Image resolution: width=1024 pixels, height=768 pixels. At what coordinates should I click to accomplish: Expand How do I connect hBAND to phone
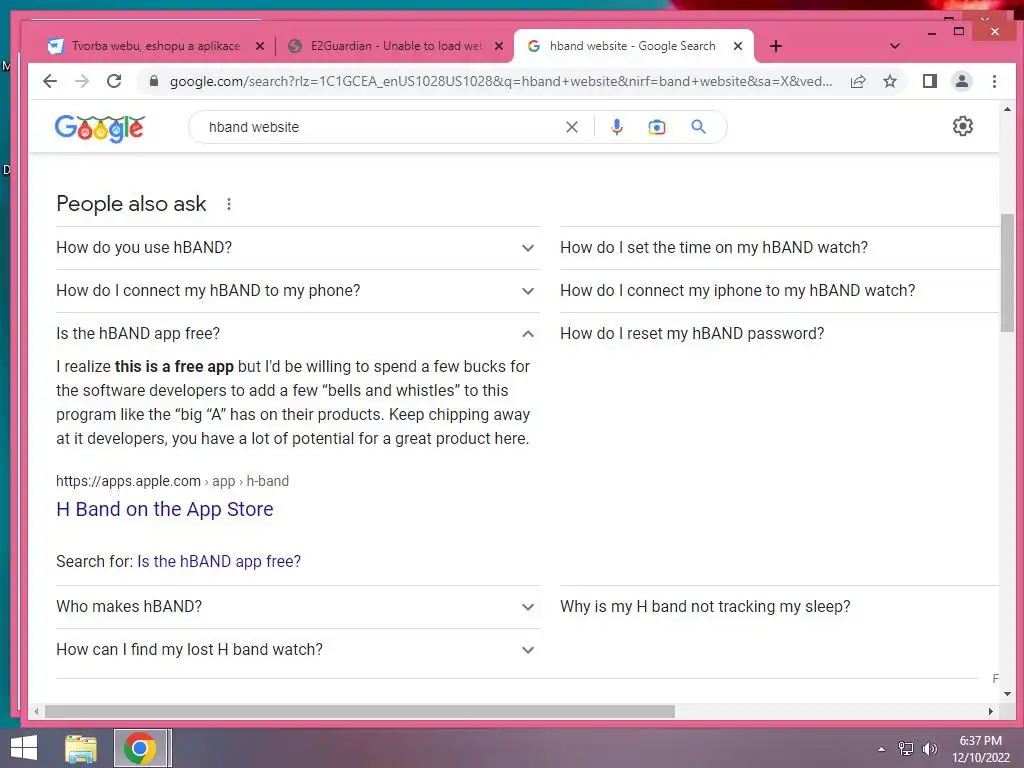pyautogui.click(x=297, y=291)
